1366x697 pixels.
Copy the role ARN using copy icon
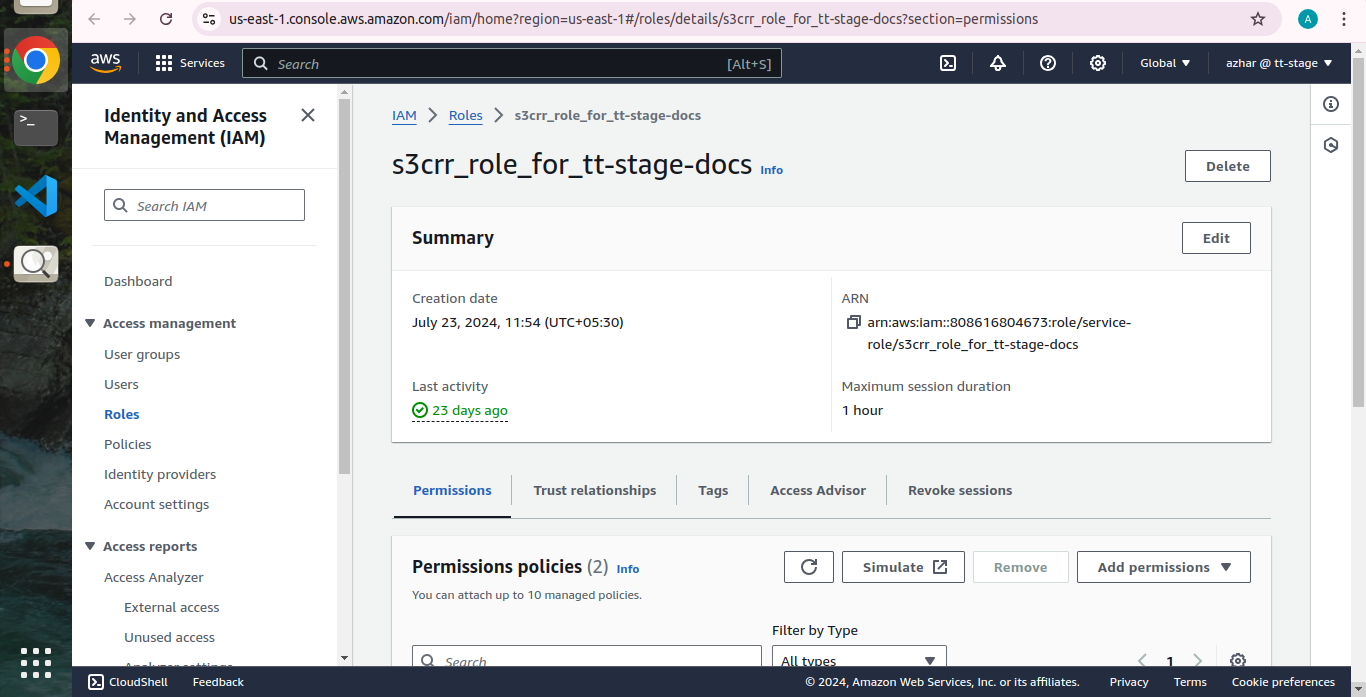(853, 323)
